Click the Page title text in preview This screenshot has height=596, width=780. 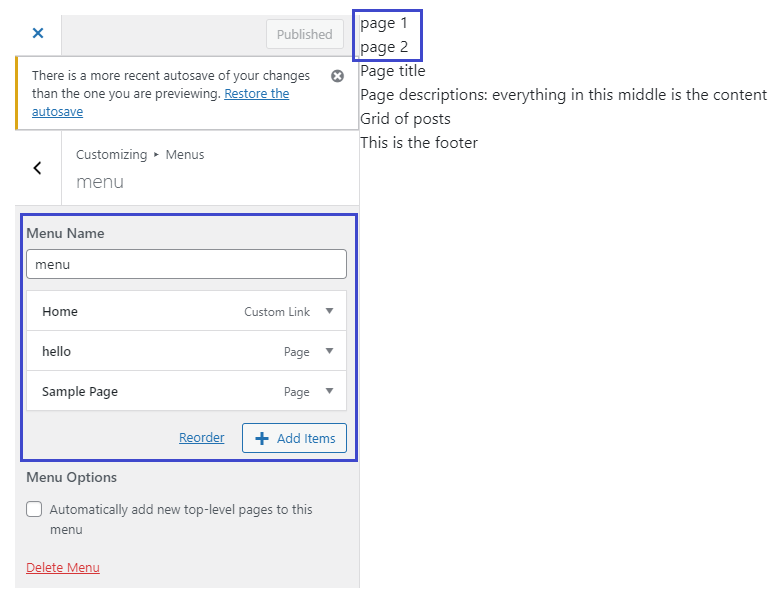point(393,71)
